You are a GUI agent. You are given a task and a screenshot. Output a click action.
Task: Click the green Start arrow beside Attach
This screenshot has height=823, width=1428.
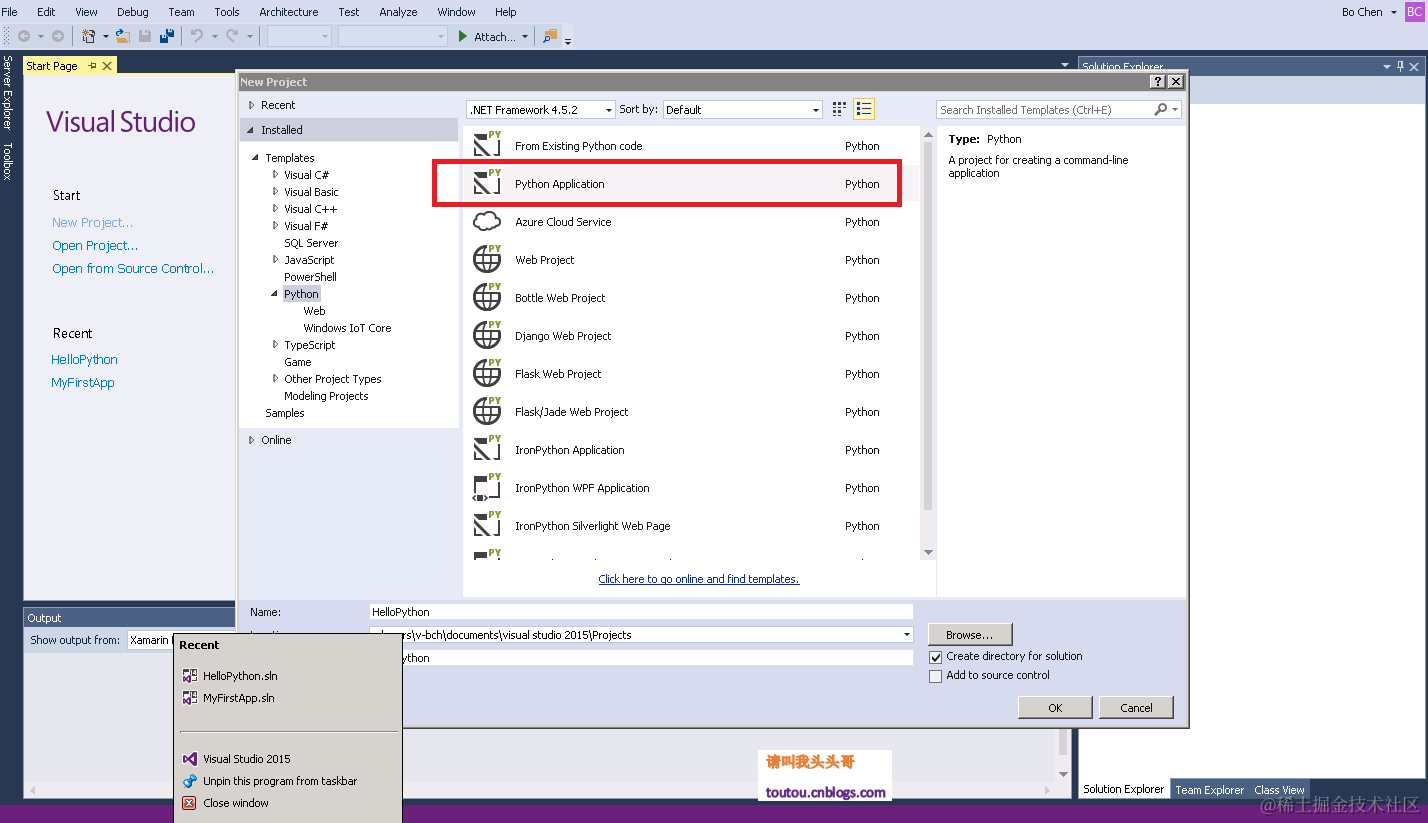click(462, 37)
